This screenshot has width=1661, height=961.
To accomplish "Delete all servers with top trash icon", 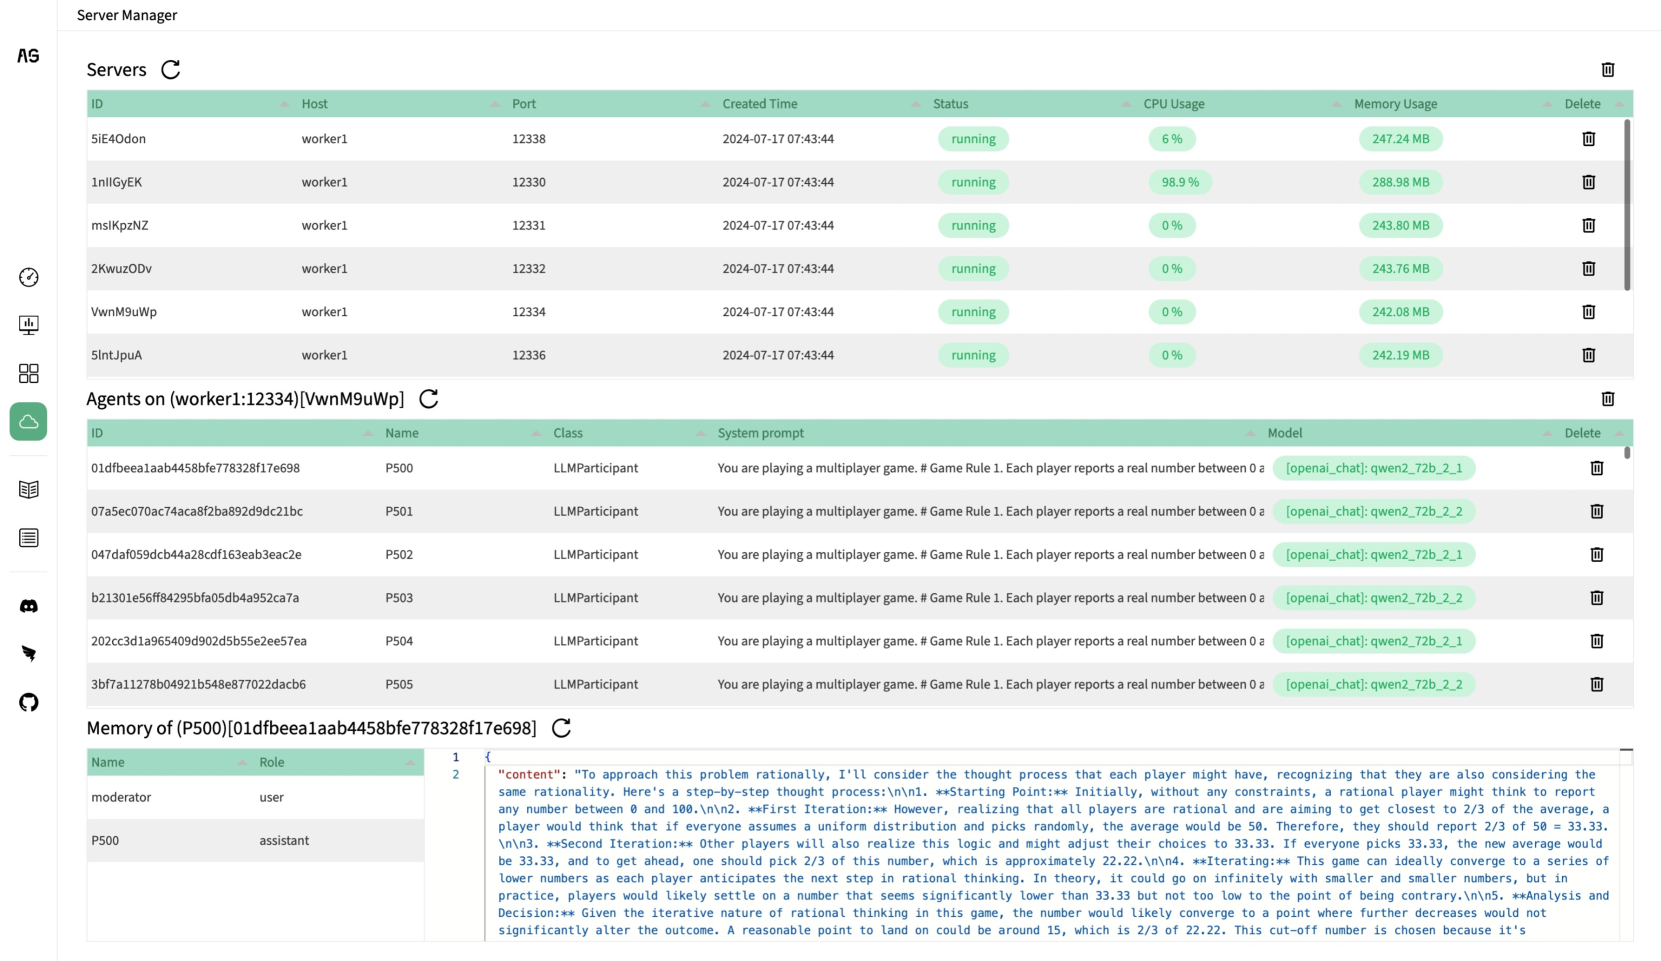I will pyautogui.click(x=1607, y=69).
